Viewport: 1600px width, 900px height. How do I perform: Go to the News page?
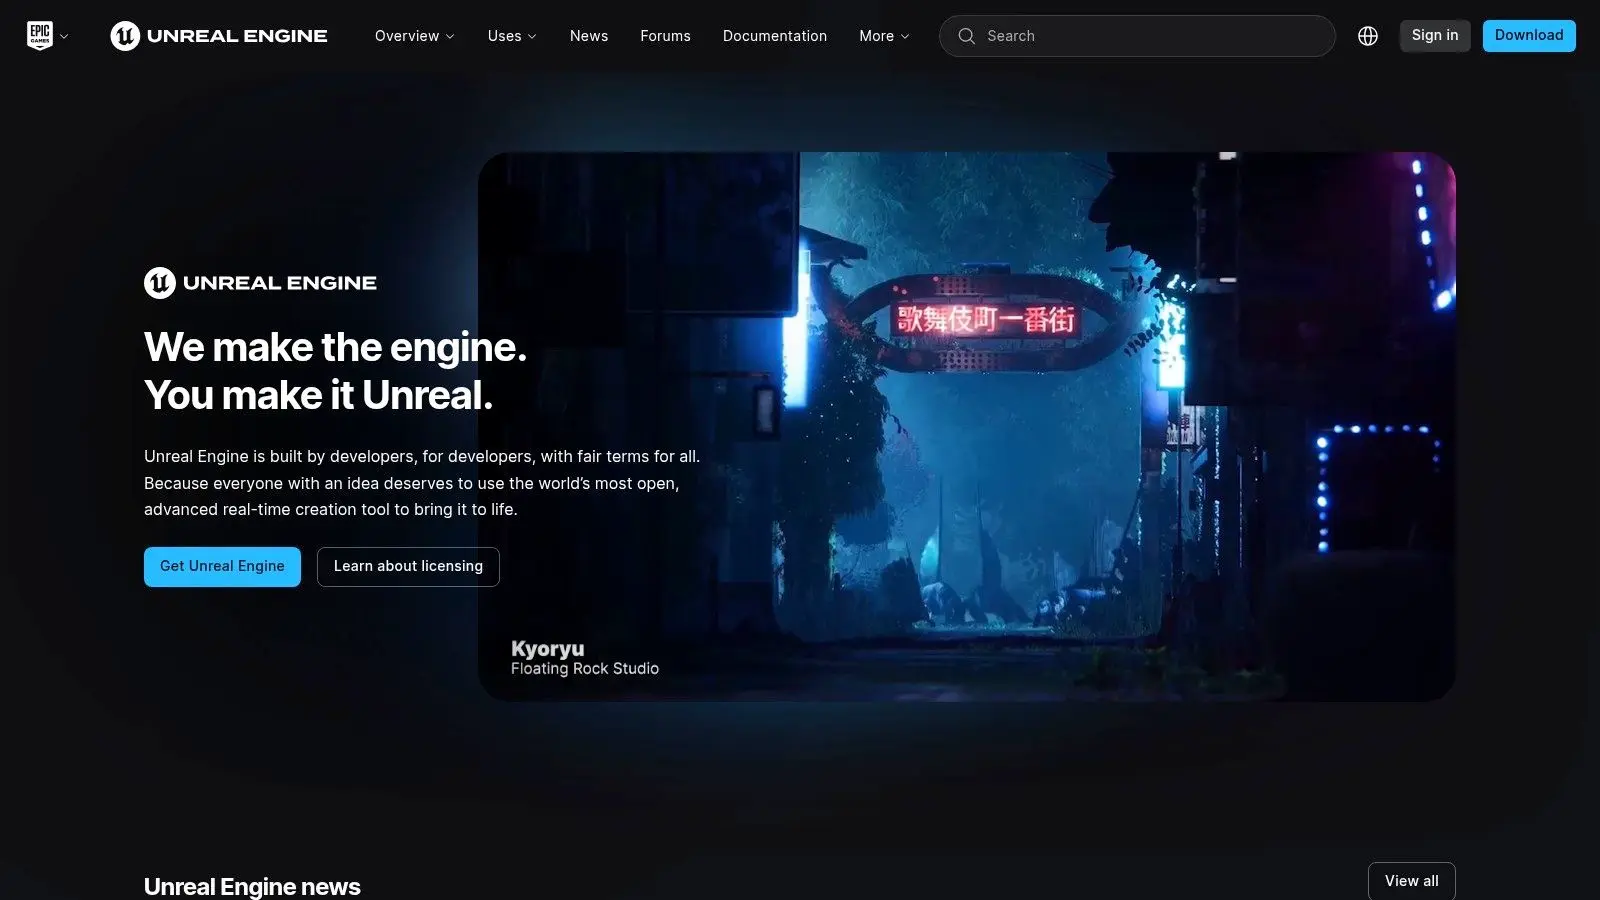point(589,36)
